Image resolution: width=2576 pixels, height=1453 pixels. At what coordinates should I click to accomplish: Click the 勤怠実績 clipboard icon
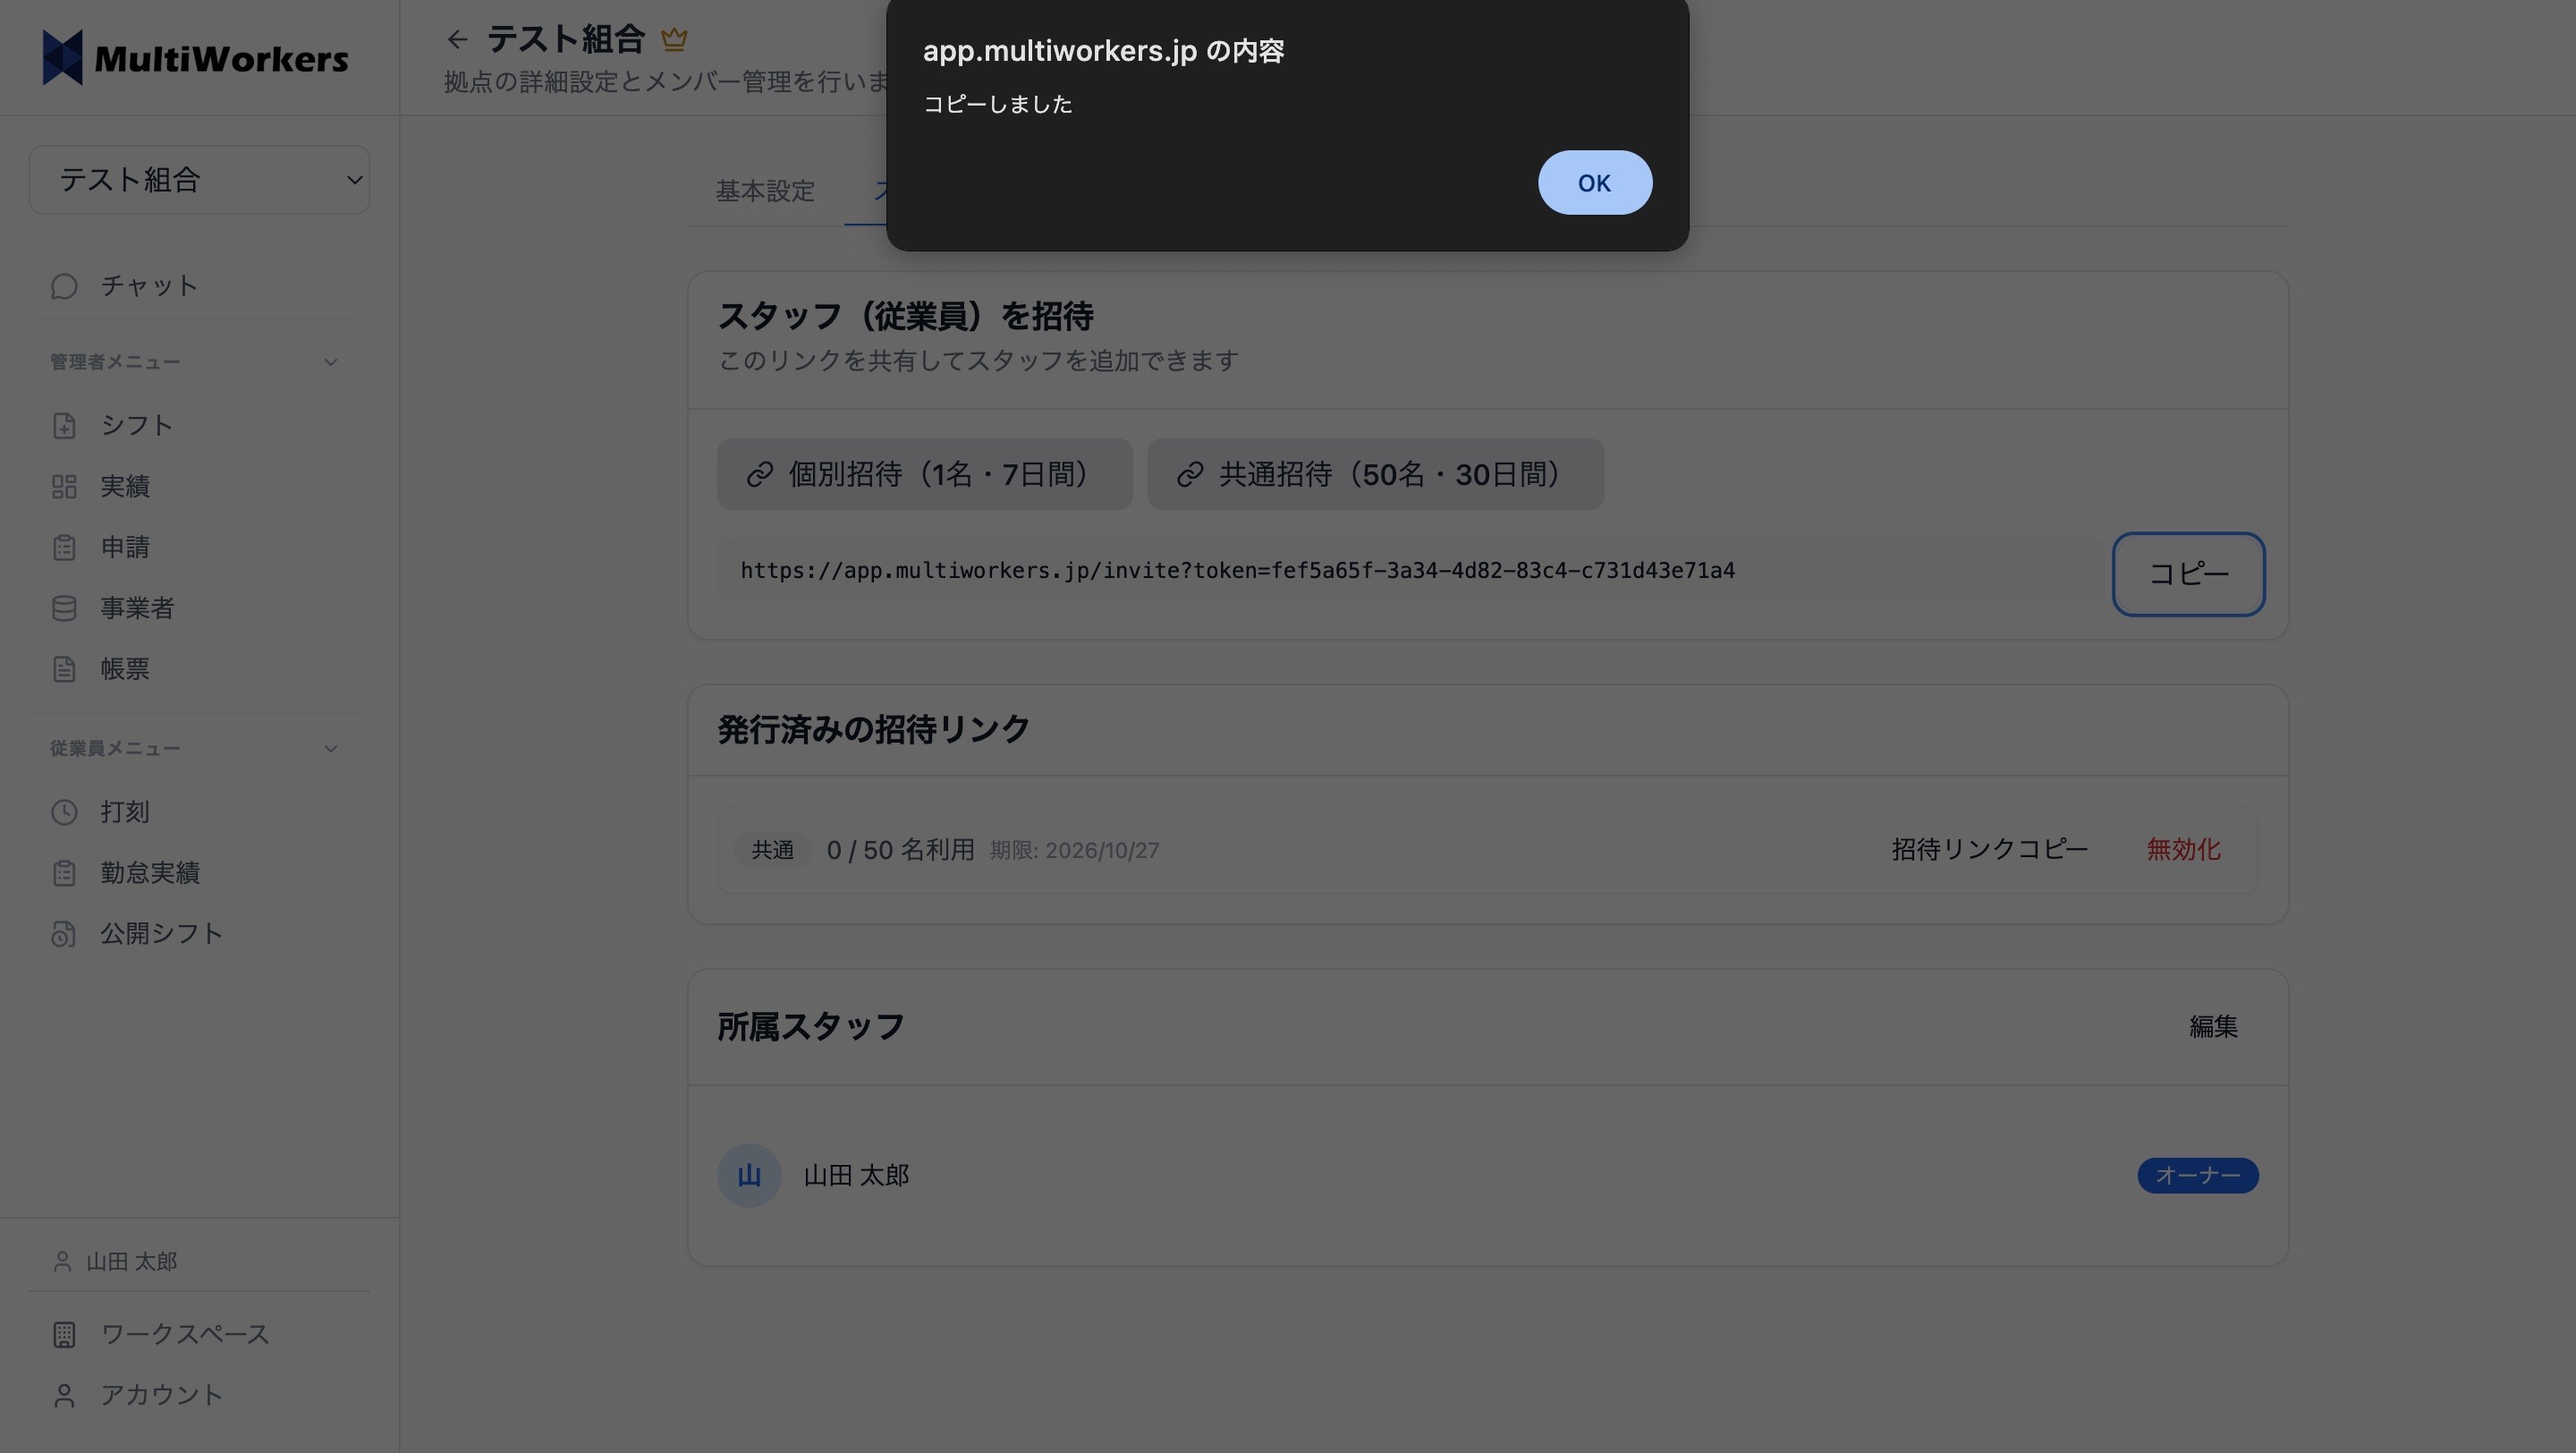click(x=64, y=873)
